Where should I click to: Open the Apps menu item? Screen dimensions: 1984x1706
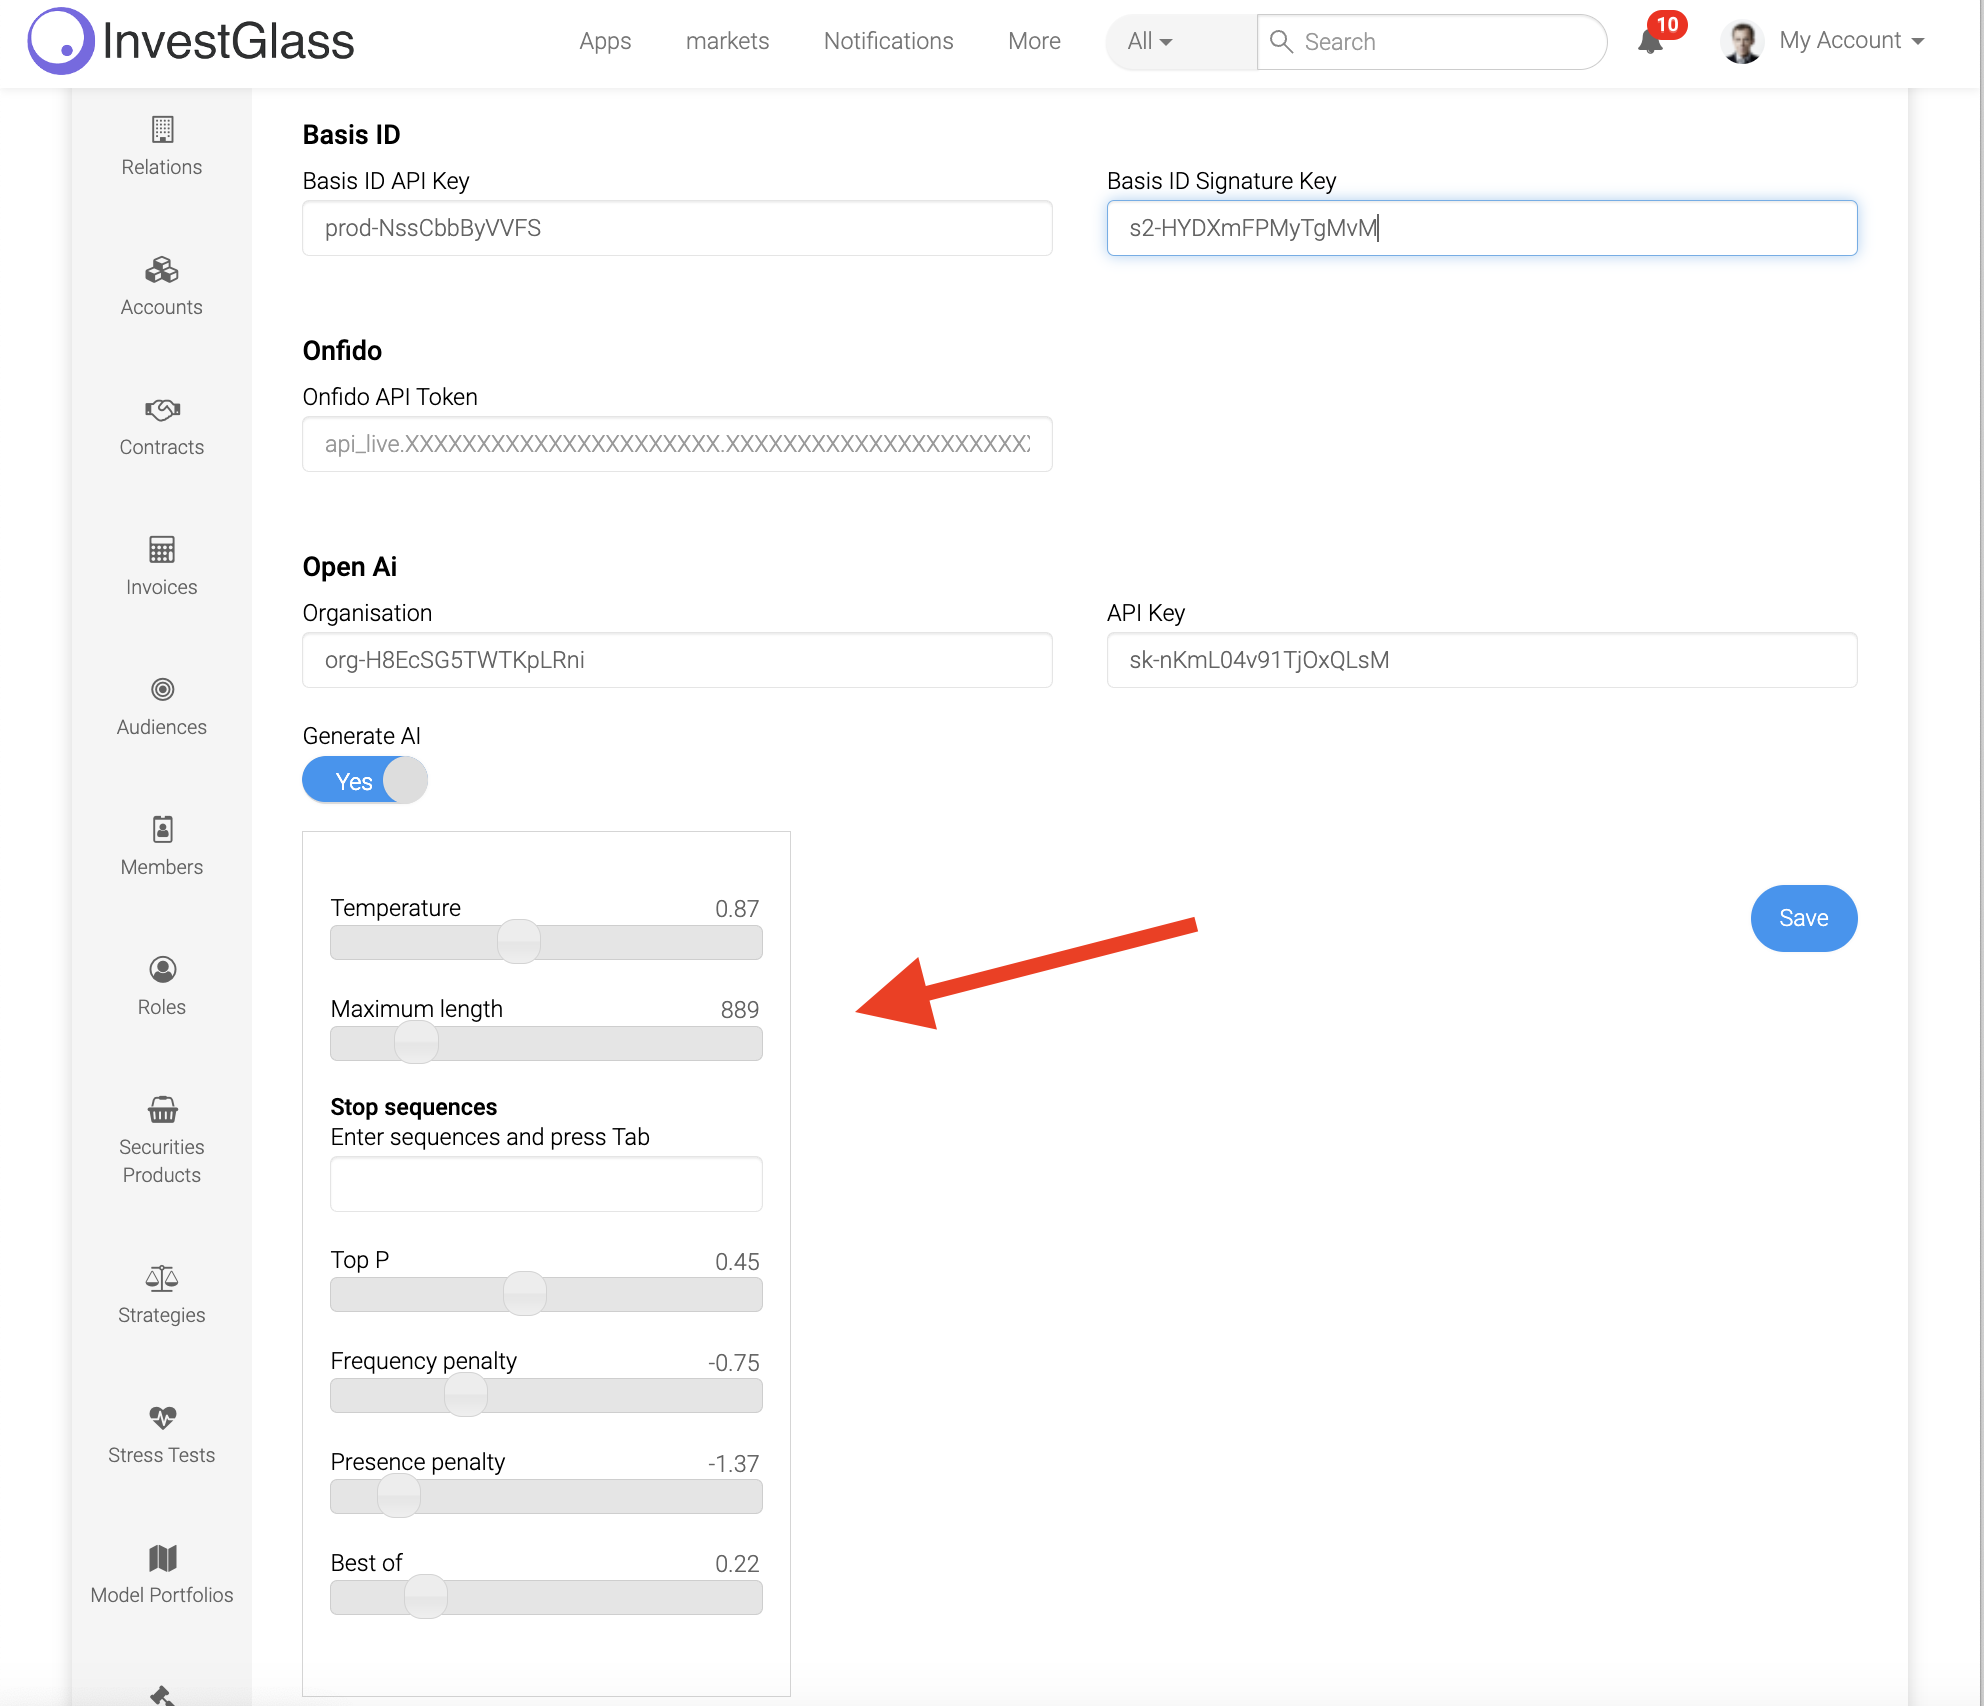click(x=605, y=41)
